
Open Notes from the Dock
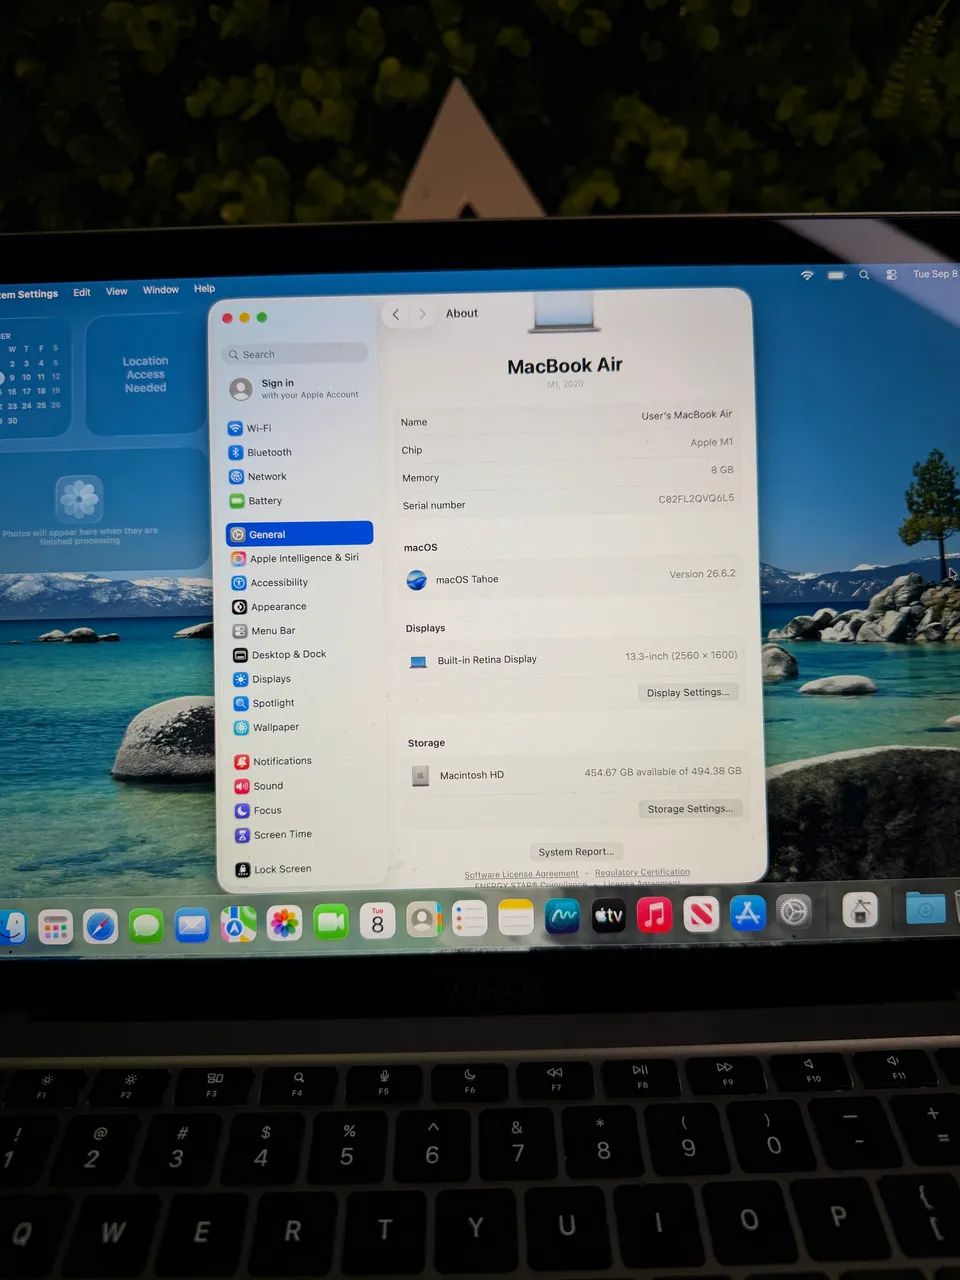(516, 918)
